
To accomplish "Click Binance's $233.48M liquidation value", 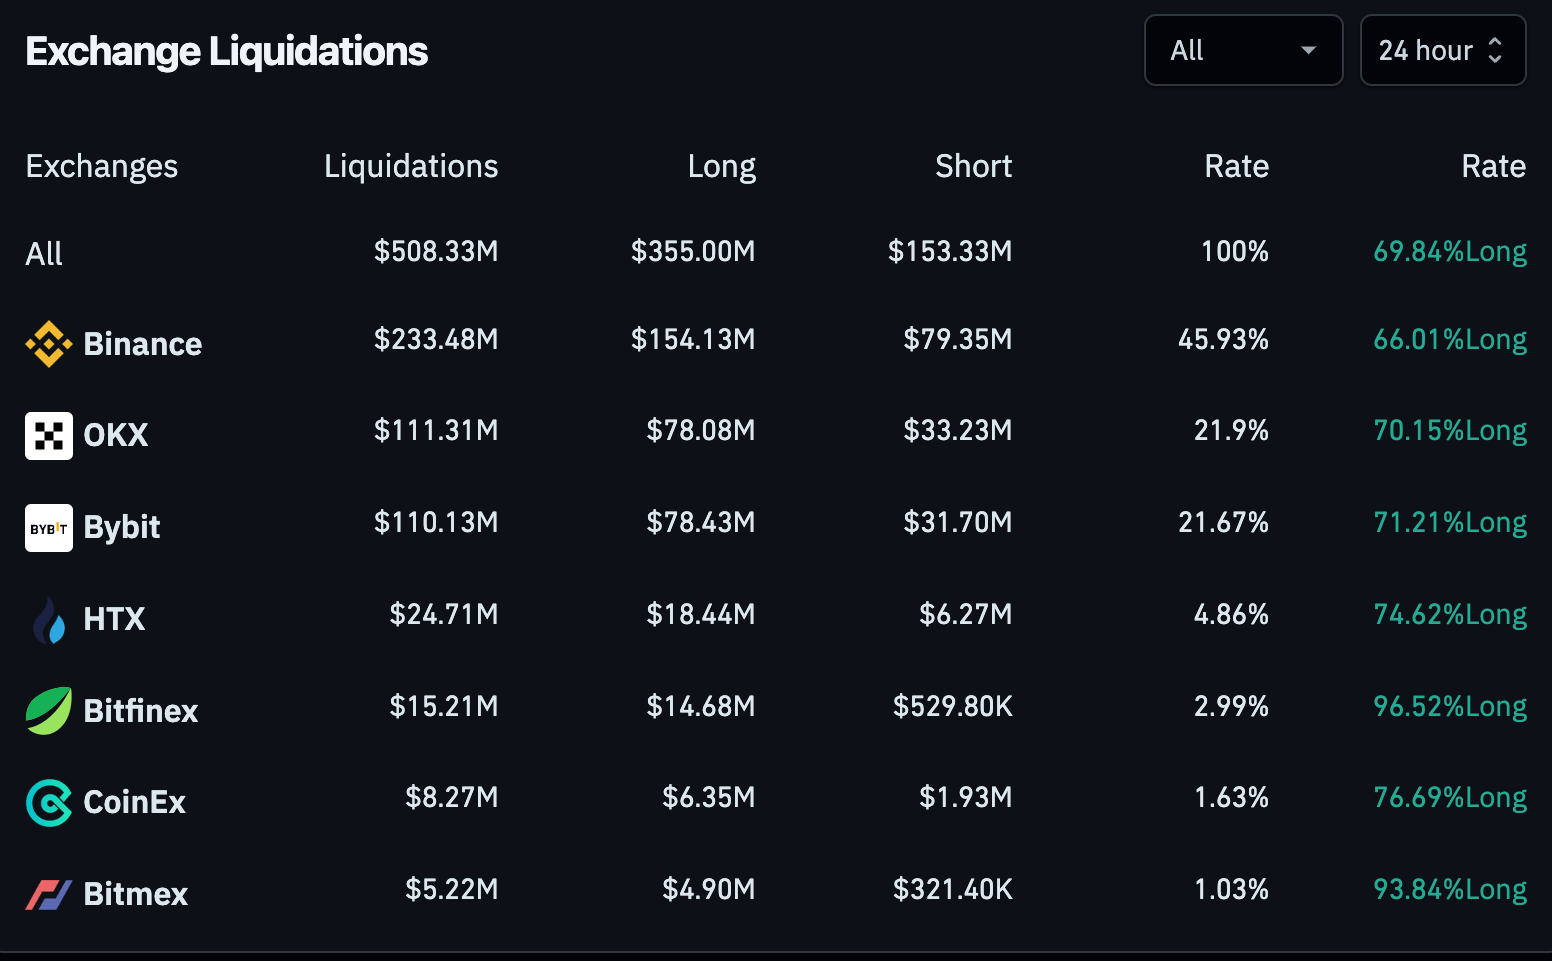I will point(436,340).
